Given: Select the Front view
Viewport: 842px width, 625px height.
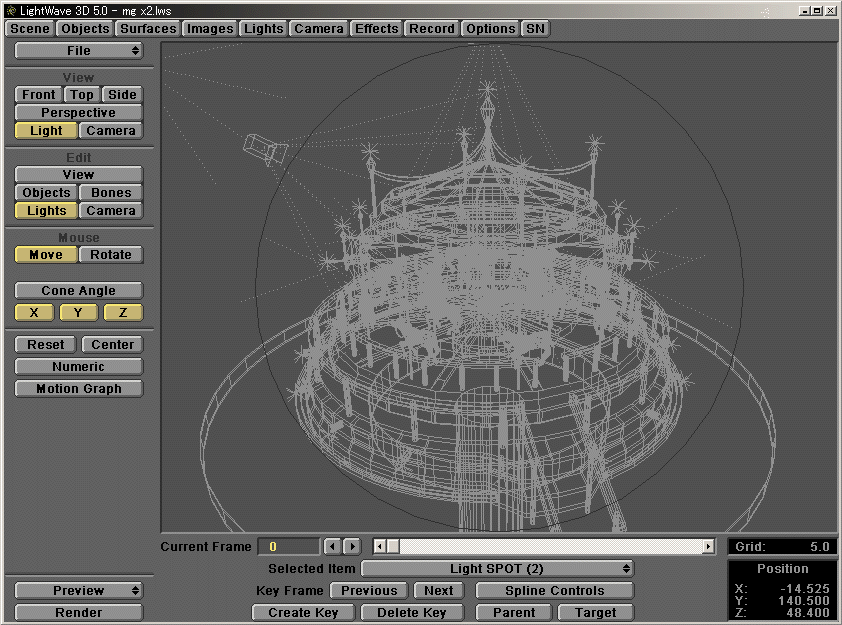Looking at the screenshot, I should pos(37,94).
